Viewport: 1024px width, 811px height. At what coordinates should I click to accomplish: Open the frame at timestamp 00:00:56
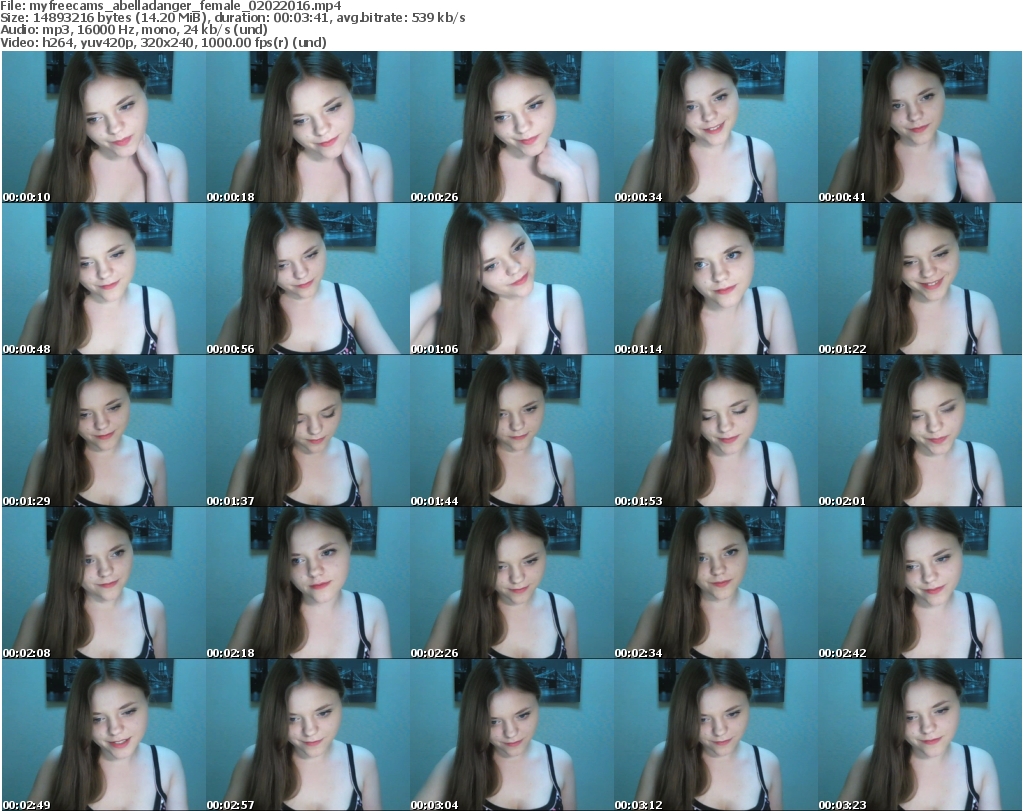pyautogui.click(x=308, y=279)
